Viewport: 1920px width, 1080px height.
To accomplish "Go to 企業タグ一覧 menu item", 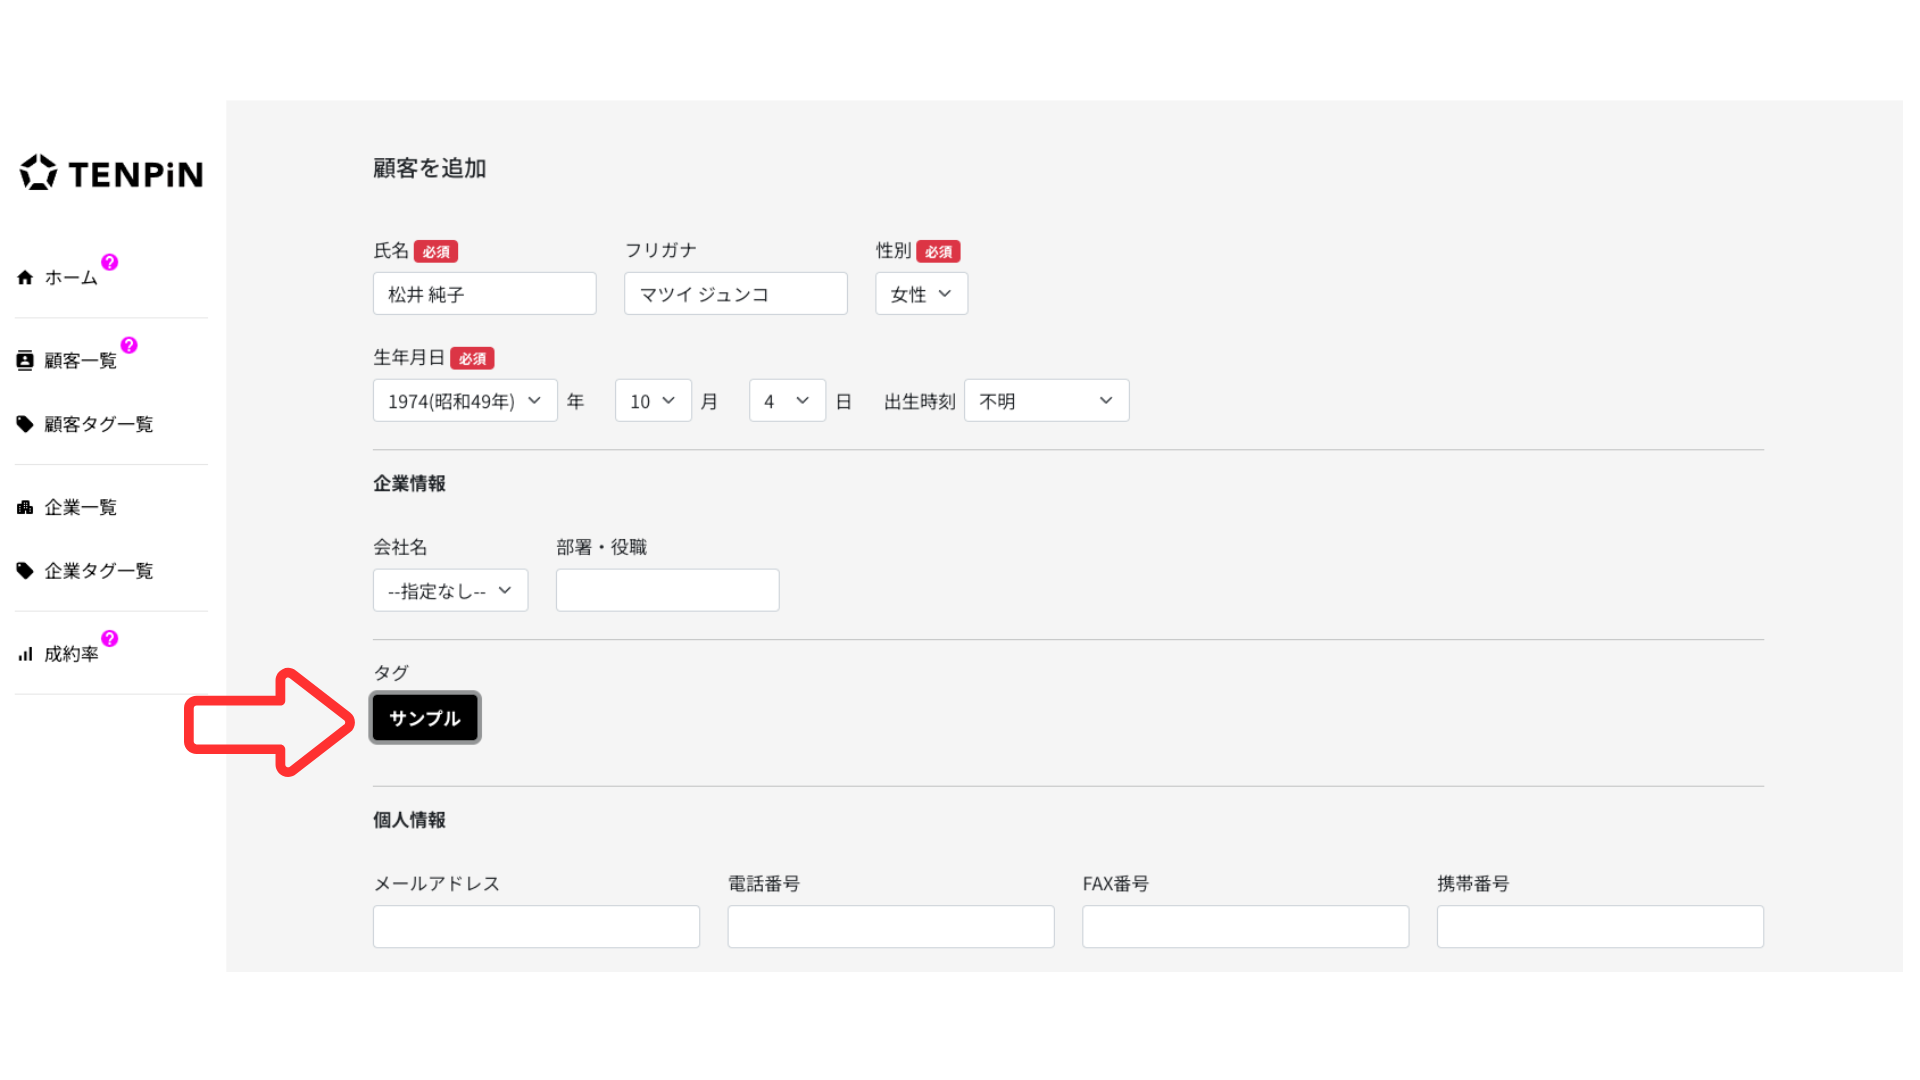I will click(x=98, y=571).
